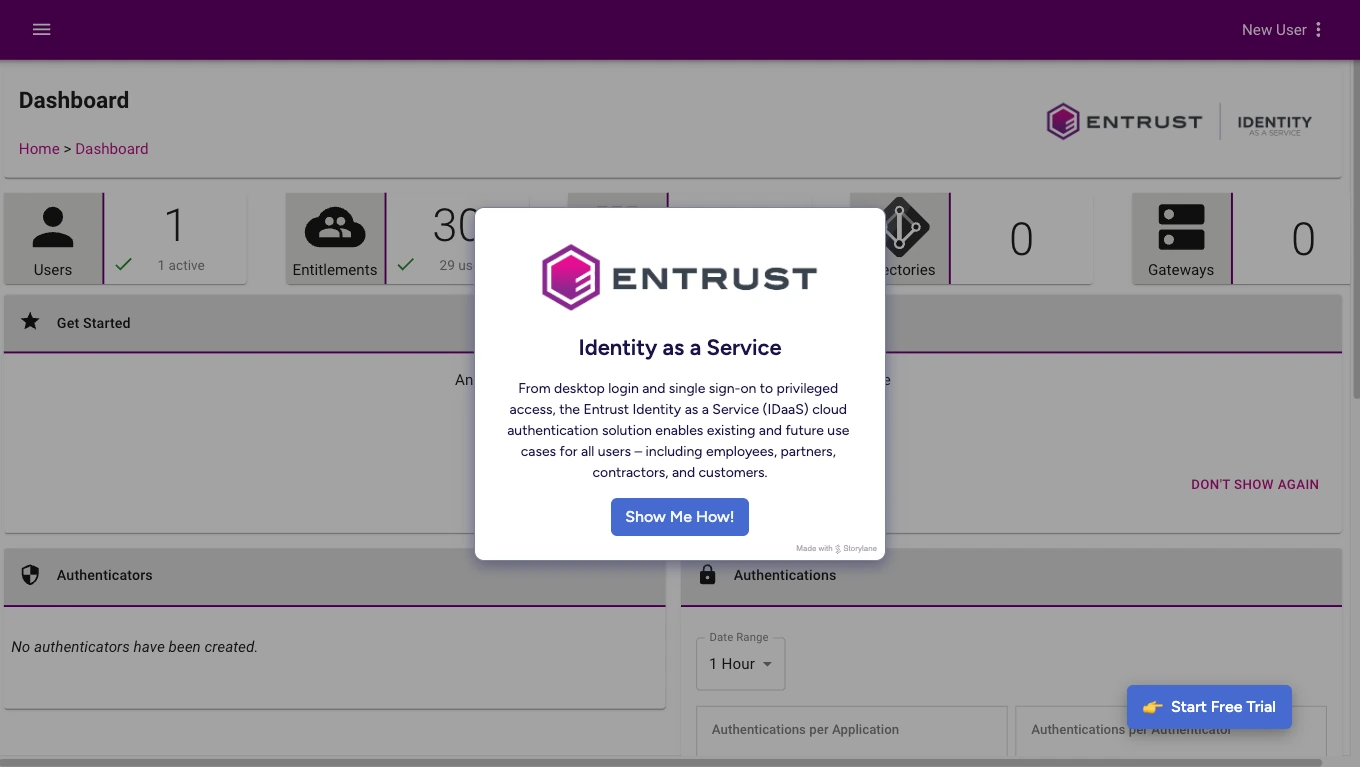Open the New User kebab menu

1318,30
